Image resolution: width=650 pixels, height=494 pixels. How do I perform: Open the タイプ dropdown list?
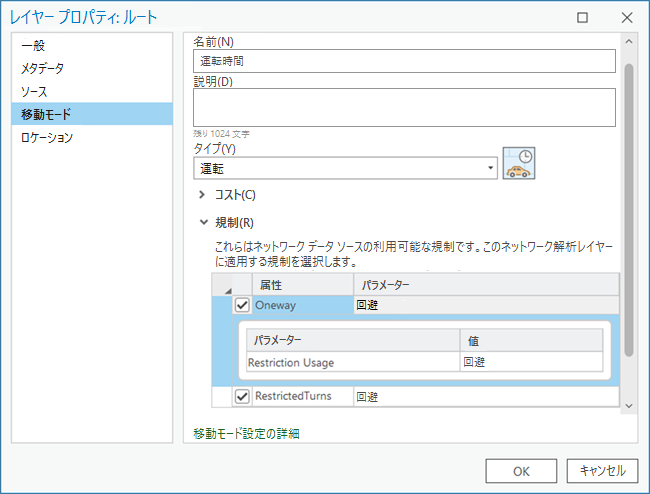(x=490, y=168)
